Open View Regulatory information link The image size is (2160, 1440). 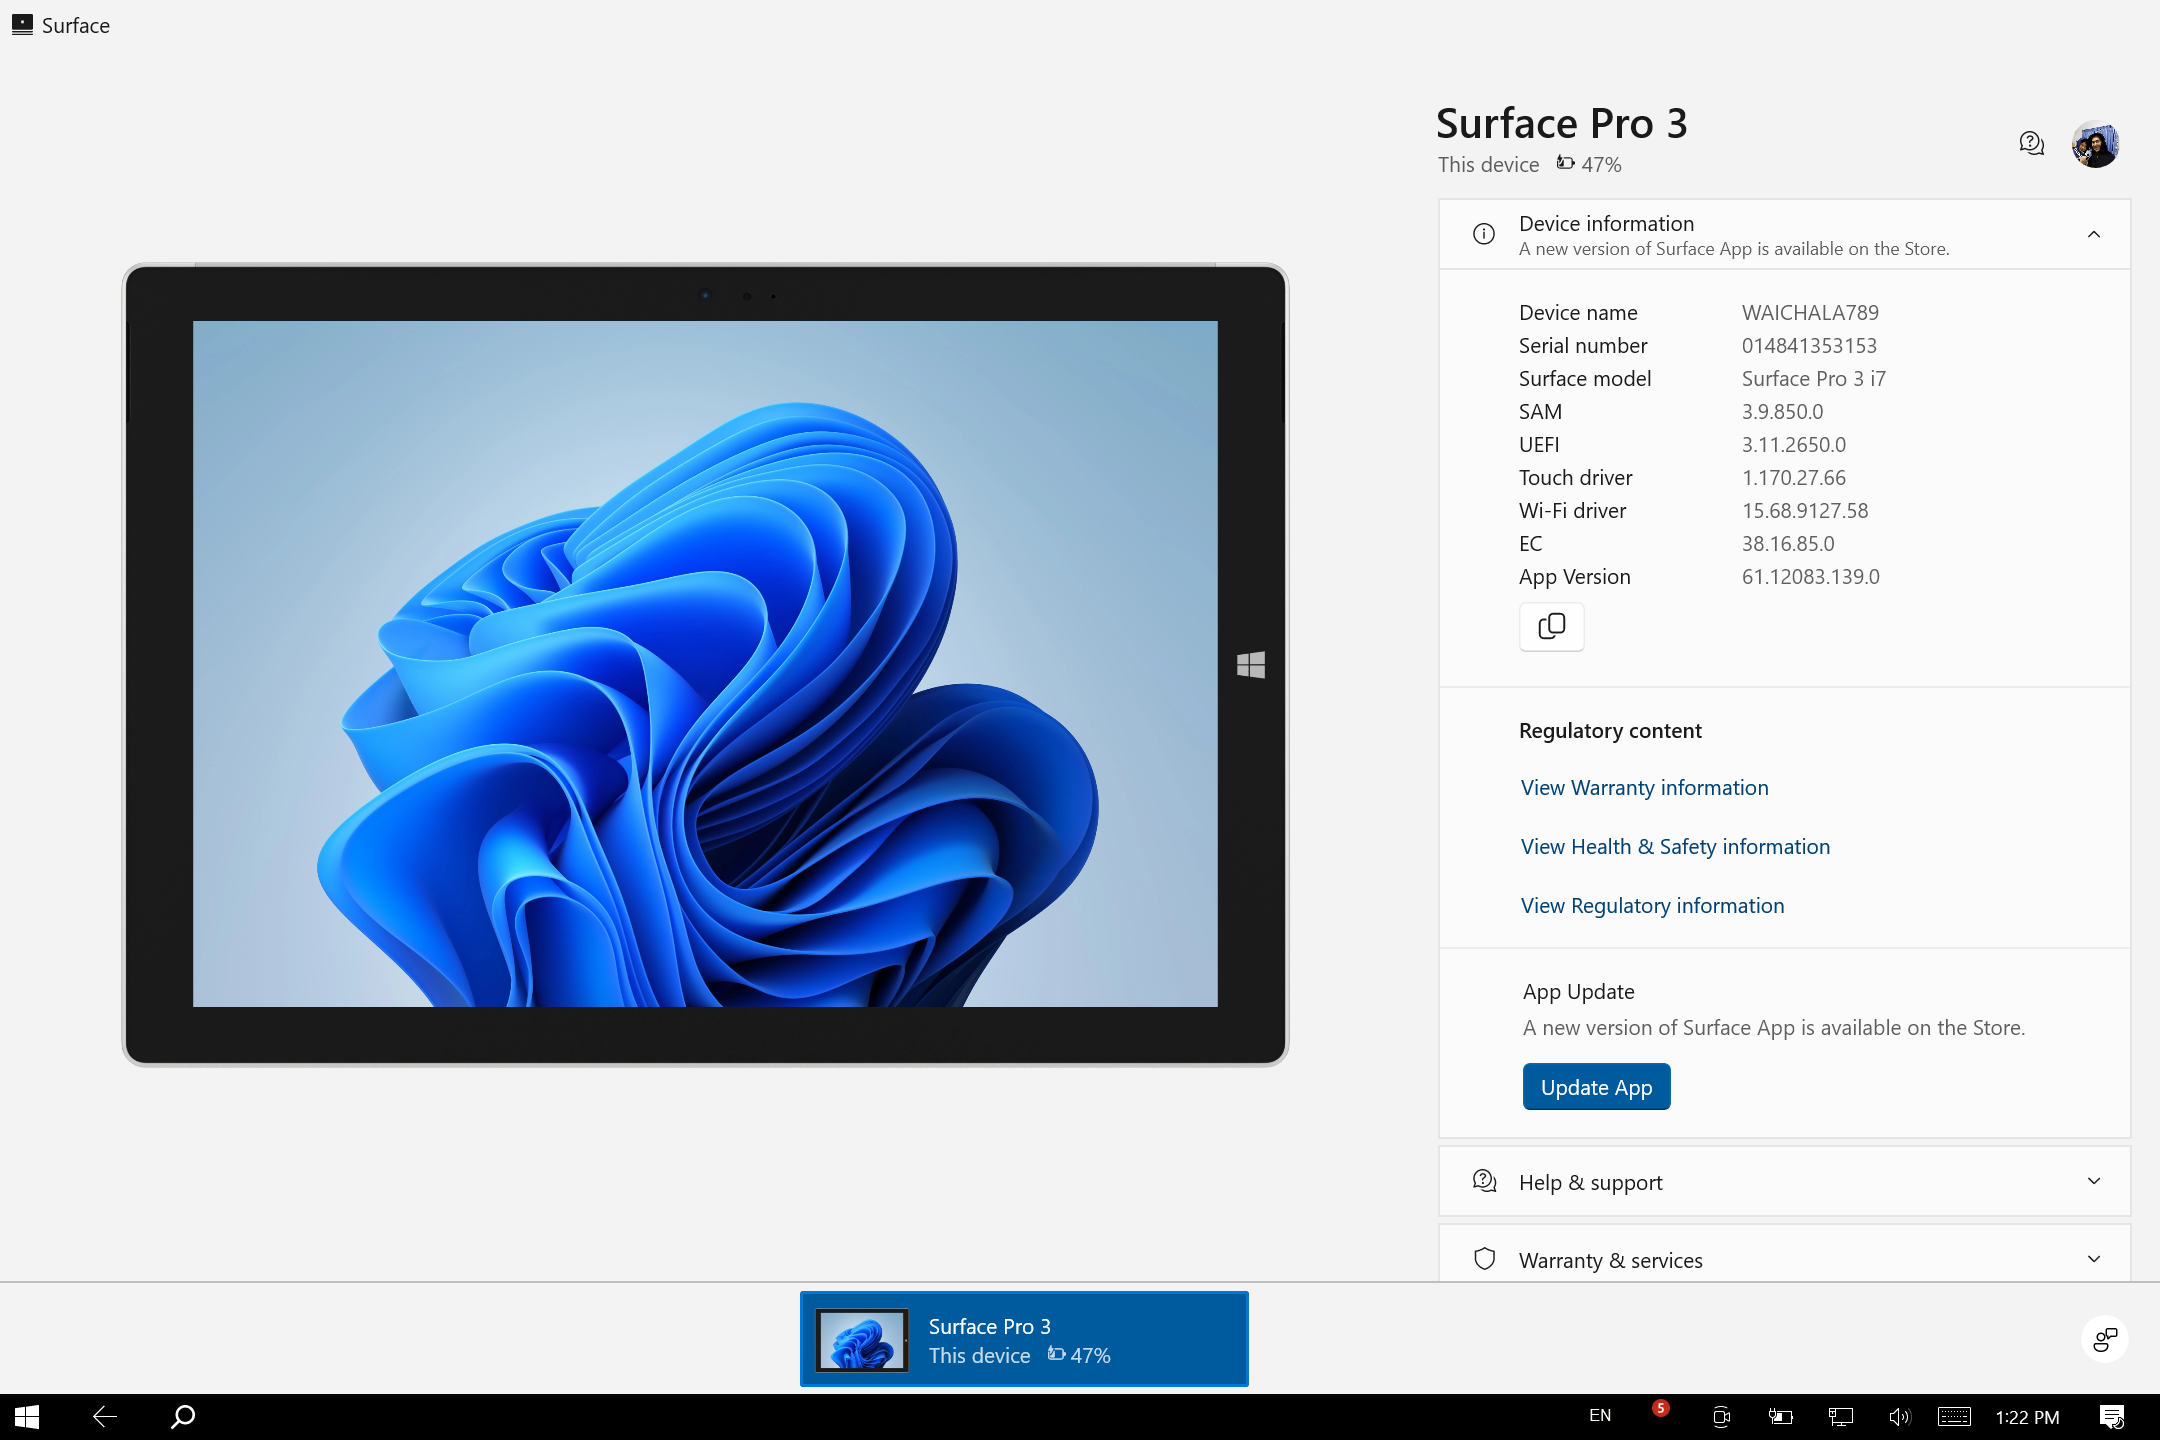coord(1652,906)
